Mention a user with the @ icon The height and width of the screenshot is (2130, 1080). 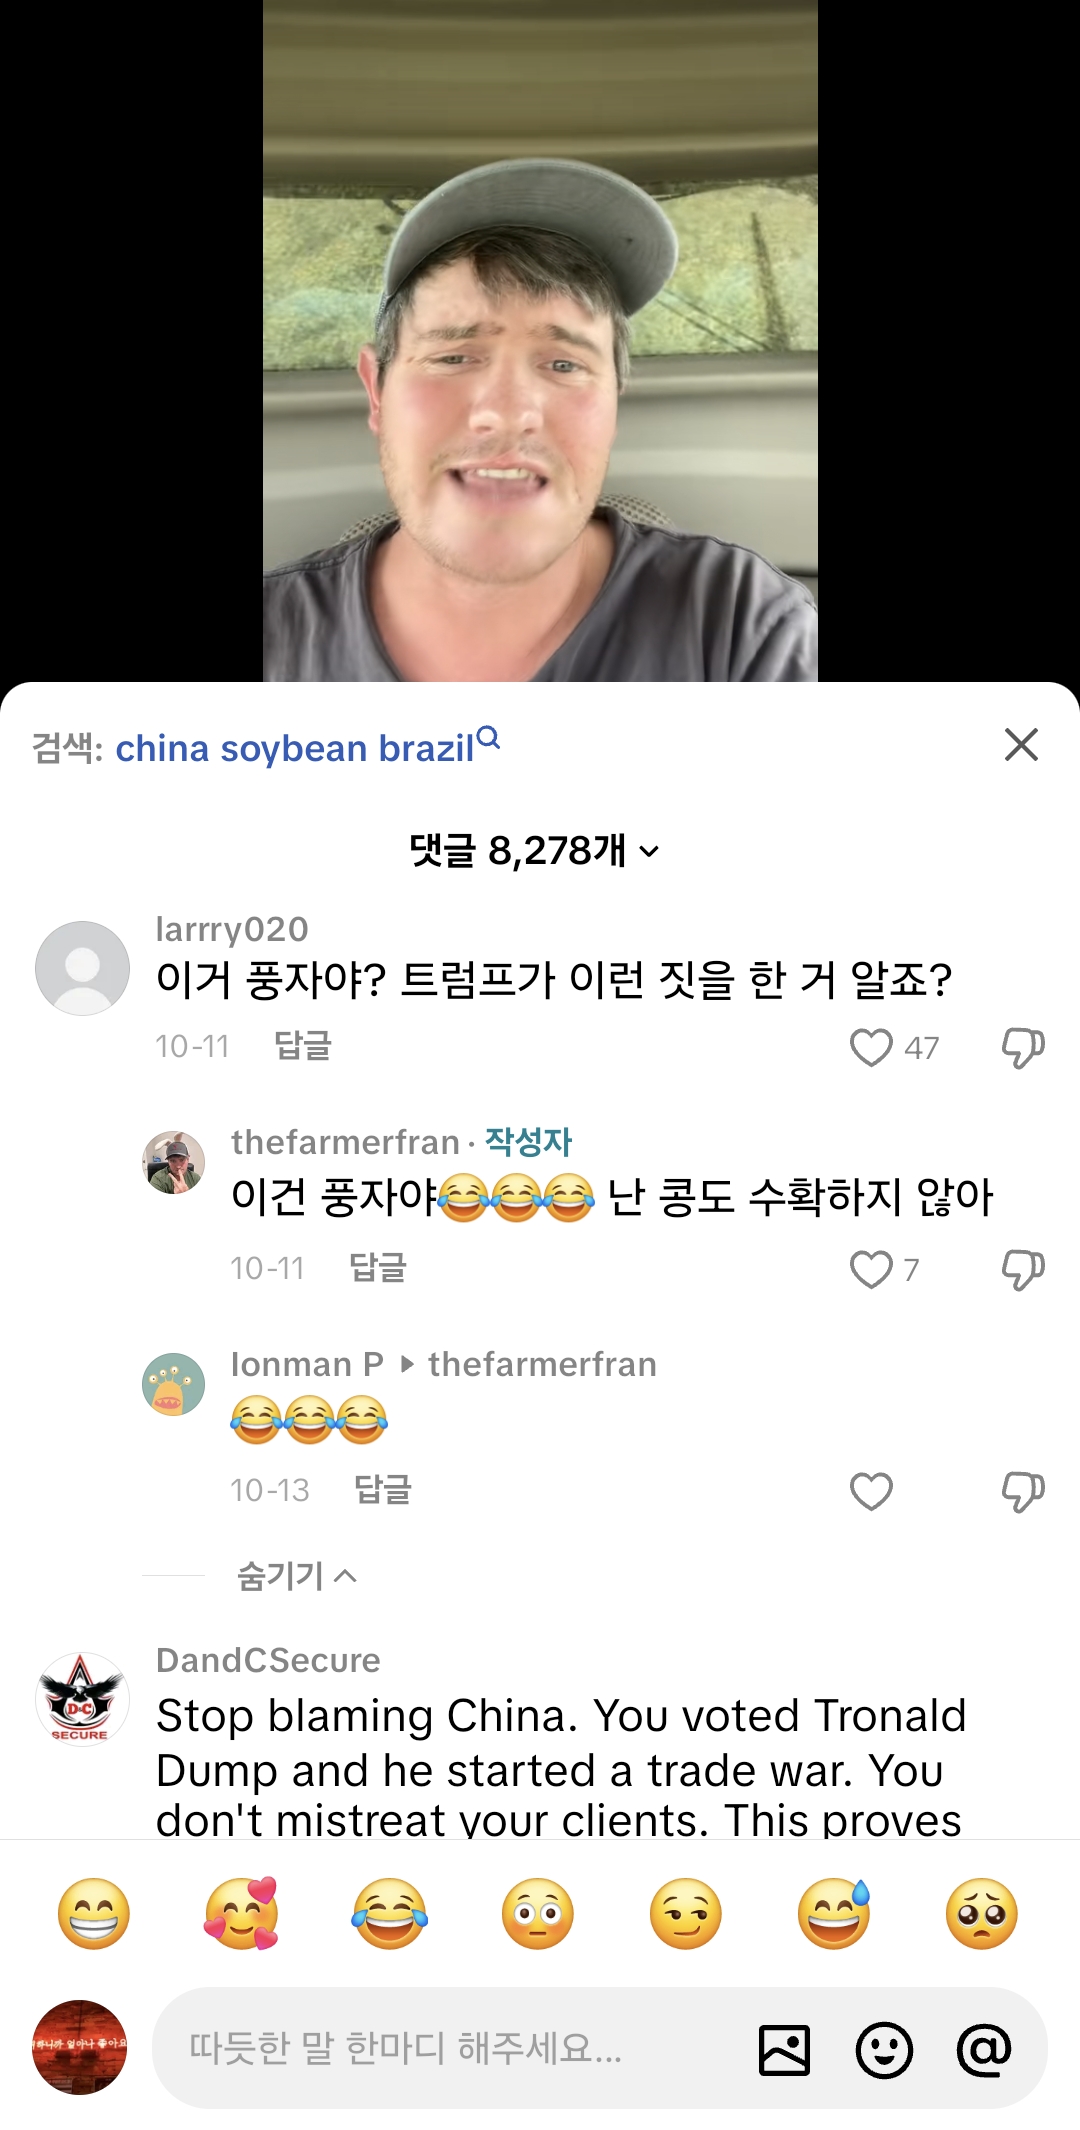(984, 2050)
